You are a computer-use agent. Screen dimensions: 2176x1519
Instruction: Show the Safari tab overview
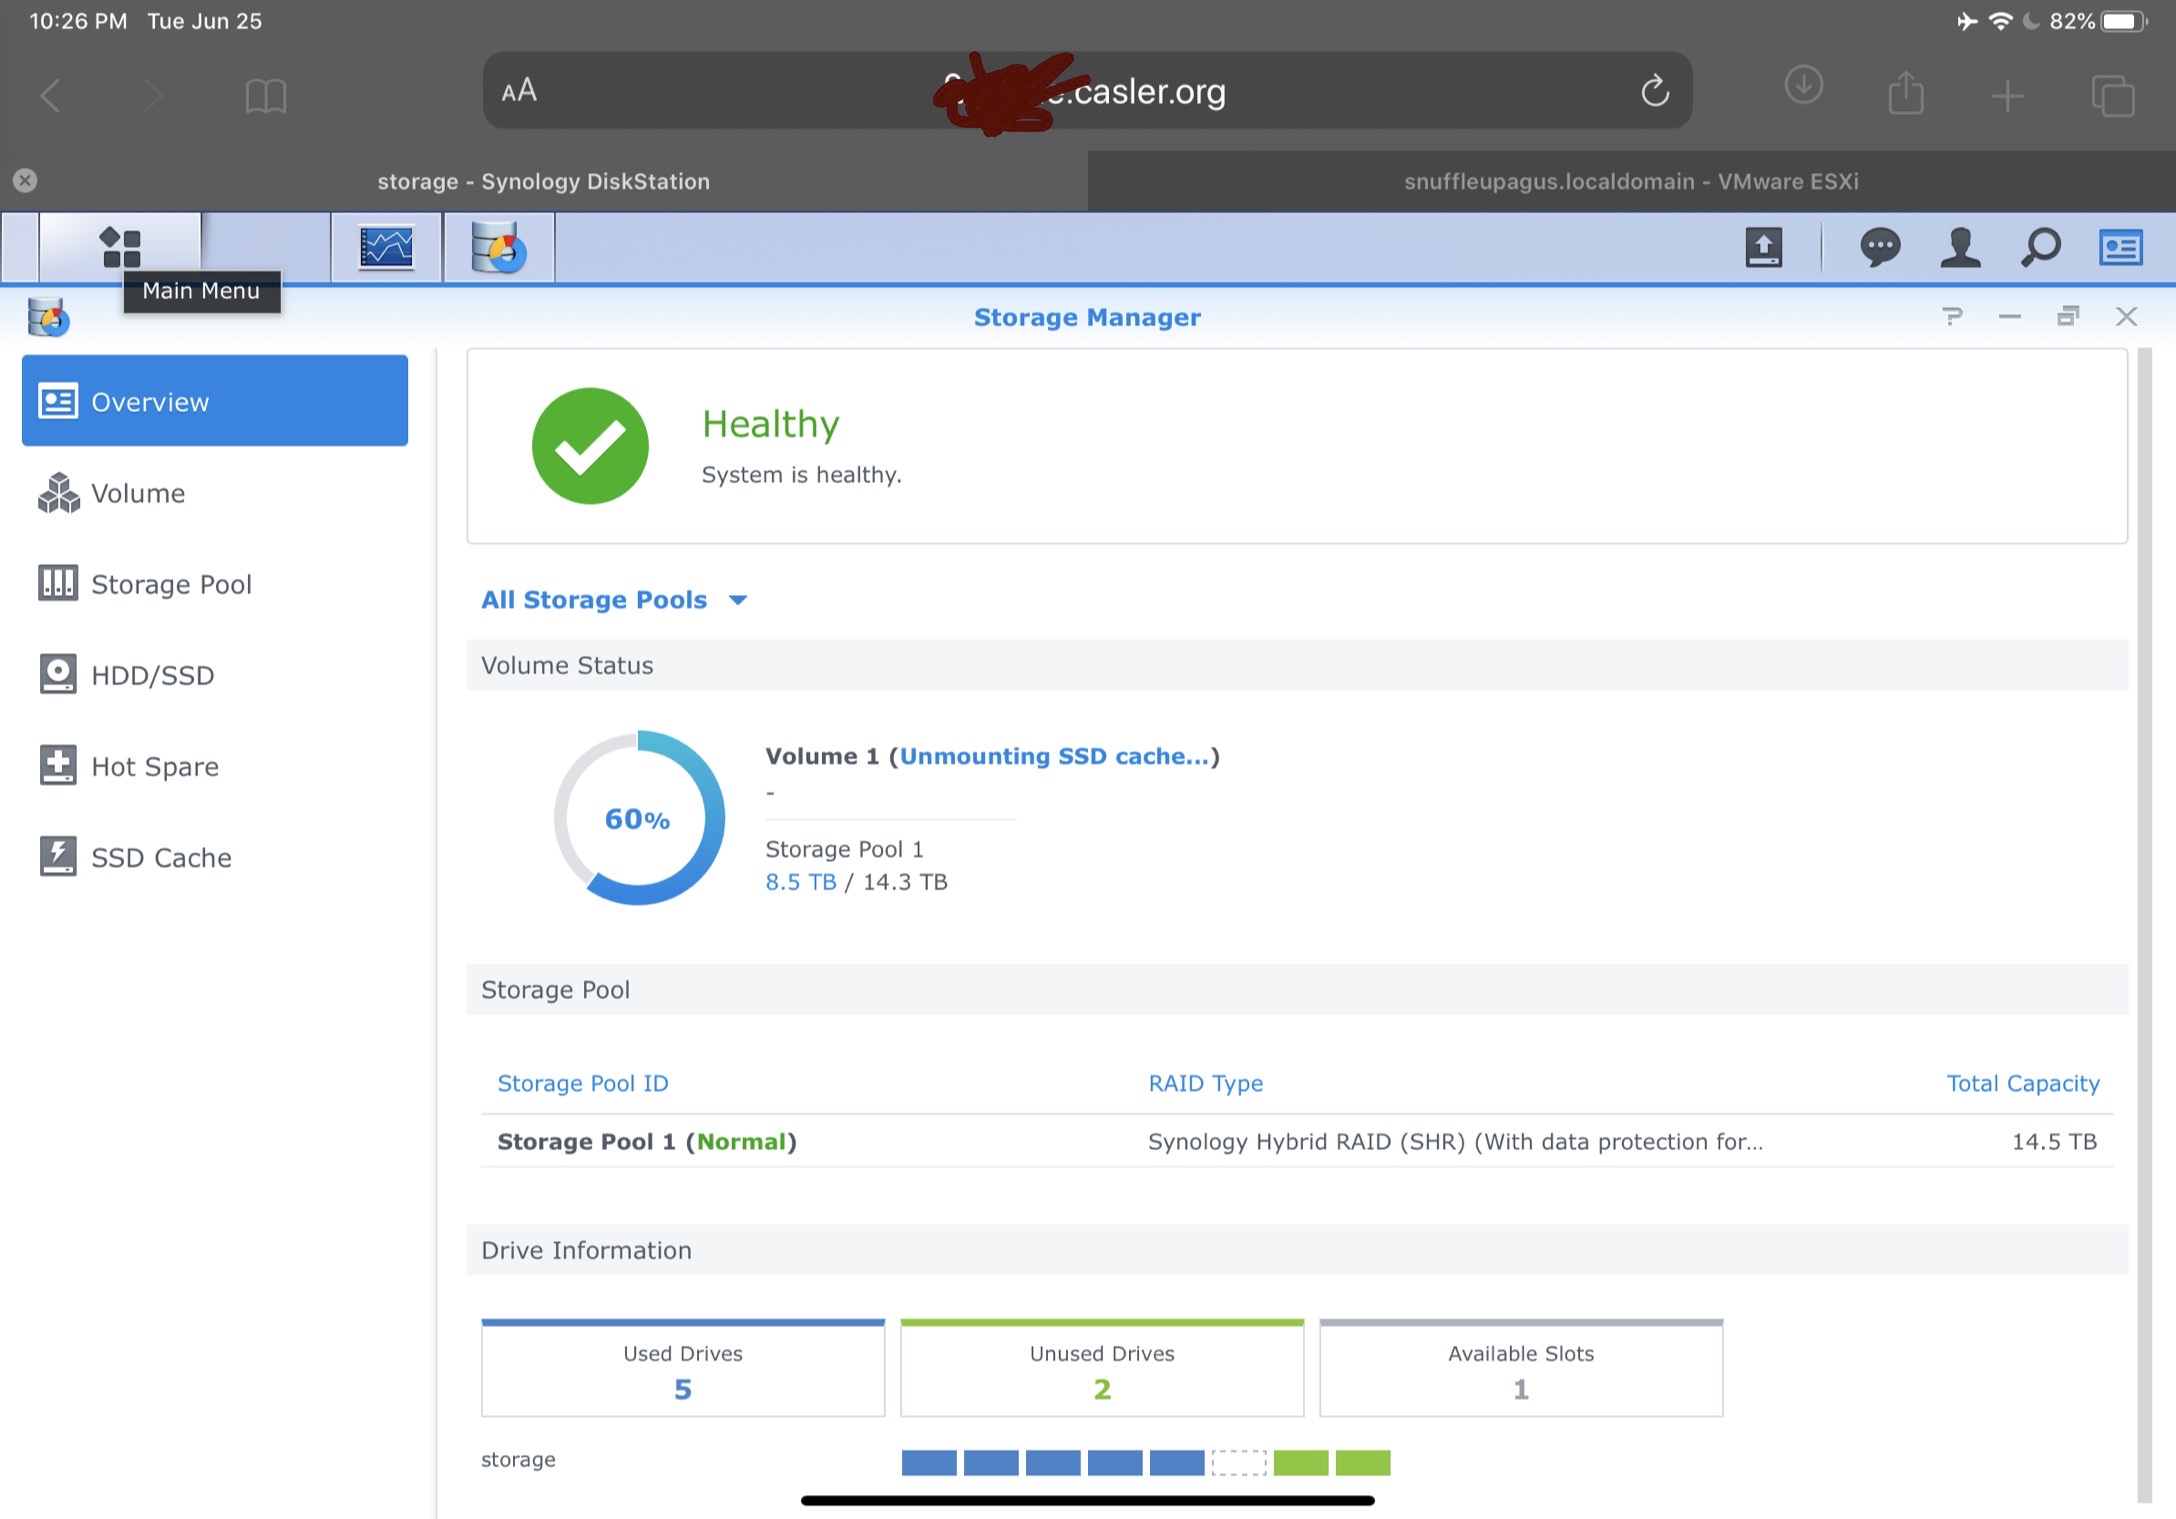(2112, 96)
